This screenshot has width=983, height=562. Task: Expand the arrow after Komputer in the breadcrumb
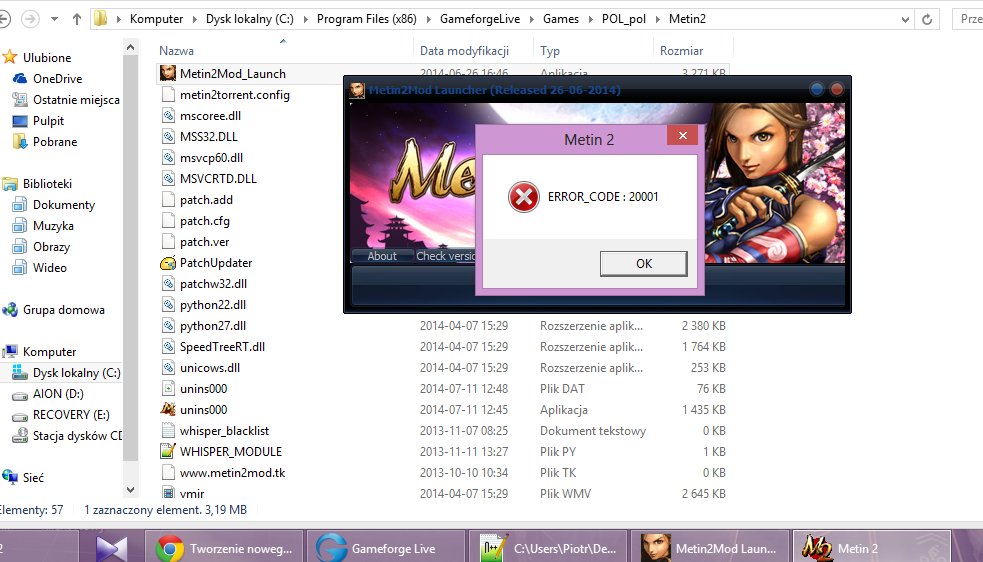point(194,19)
